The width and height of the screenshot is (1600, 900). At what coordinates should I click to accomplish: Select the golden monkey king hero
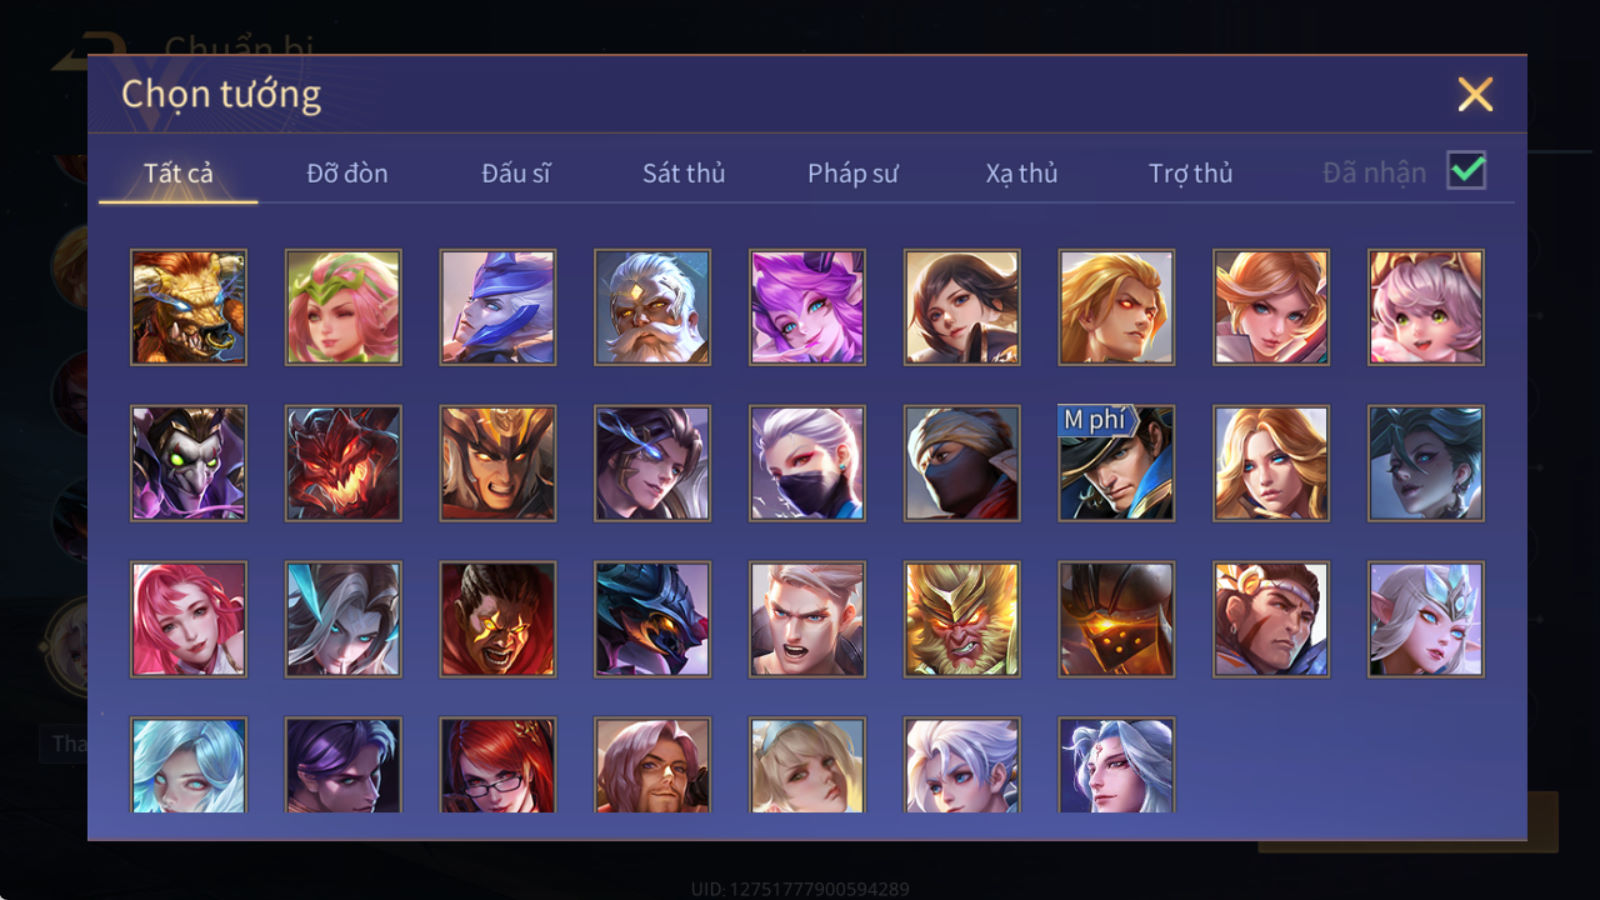(x=962, y=619)
